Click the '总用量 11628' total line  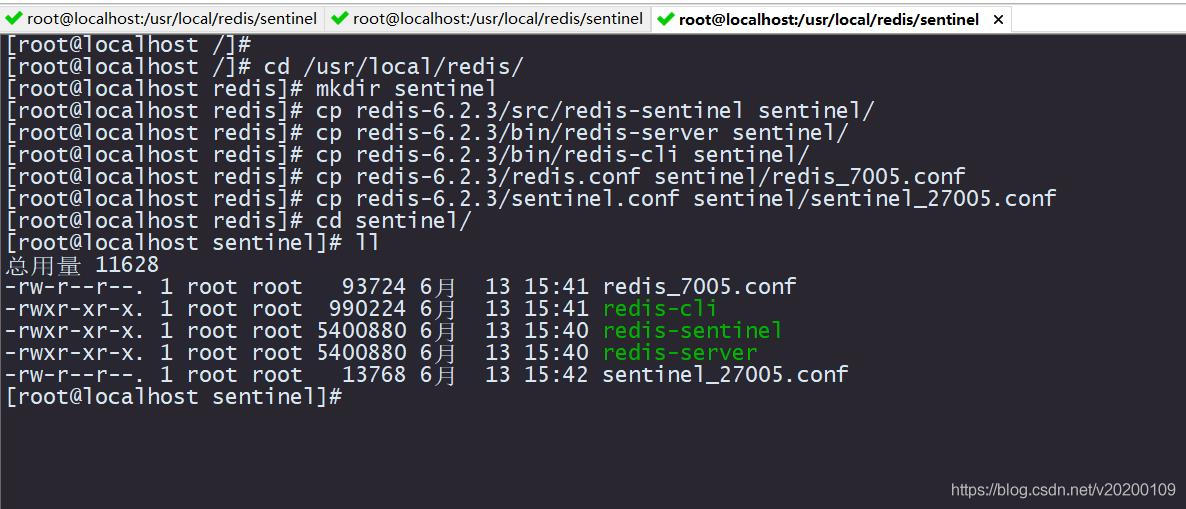pyautogui.click(x=82, y=265)
